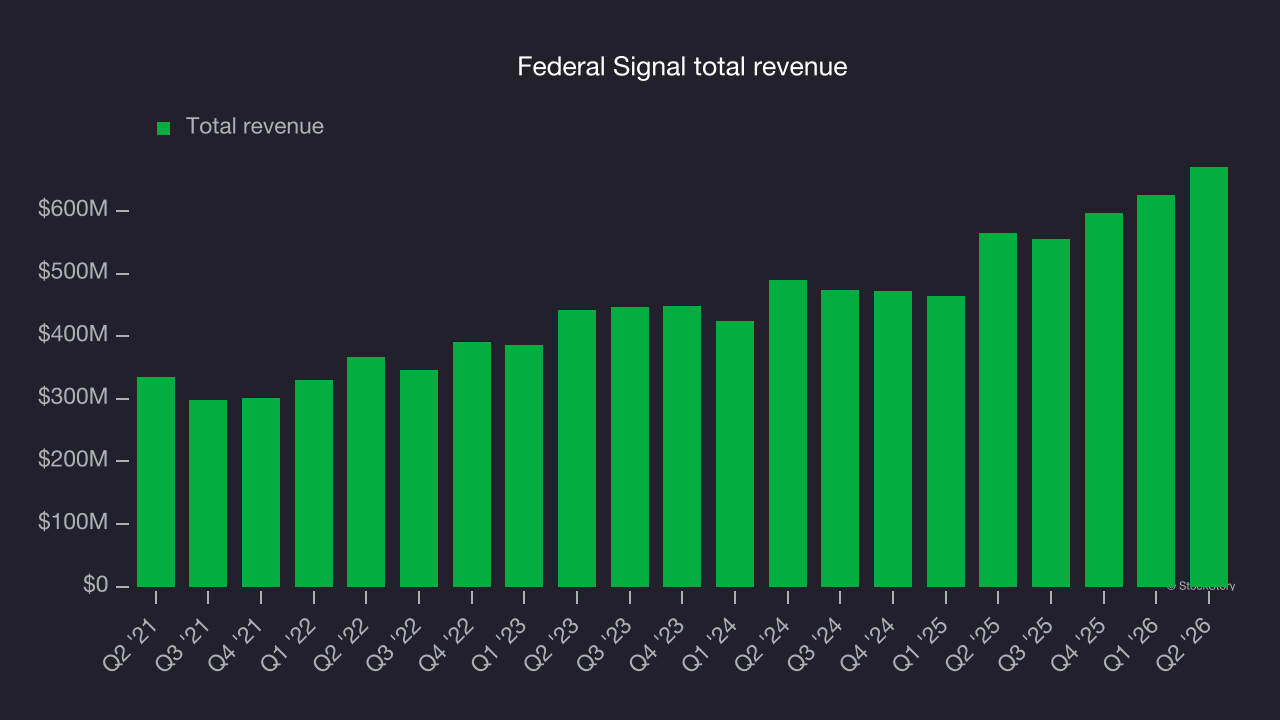
Task: Click the tallest bar, Q2 '26
Action: tap(1209, 377)
